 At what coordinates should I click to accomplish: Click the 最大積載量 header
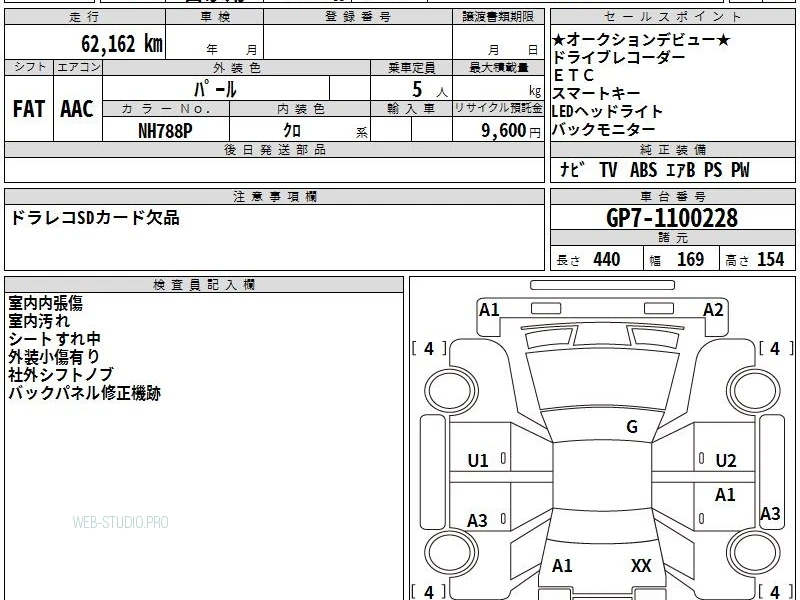pyautogui.click(x=498, y=67)
